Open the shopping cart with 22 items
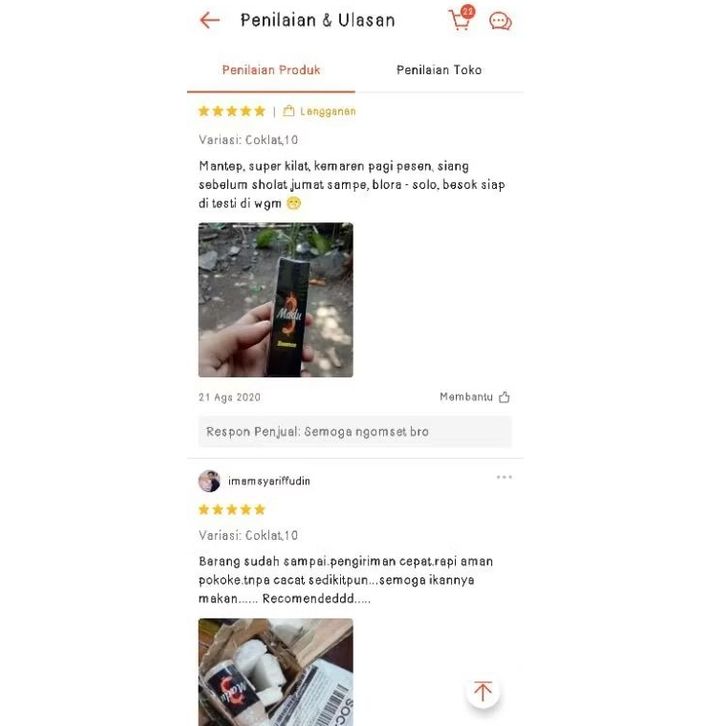The image size is (726, 726). coord(462,19)
